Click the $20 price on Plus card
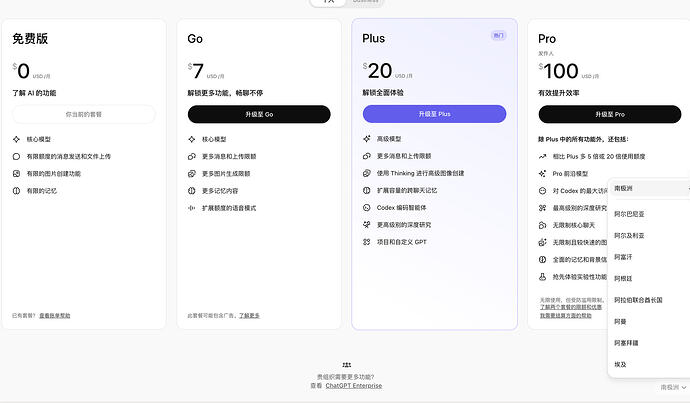 (378, 71)
